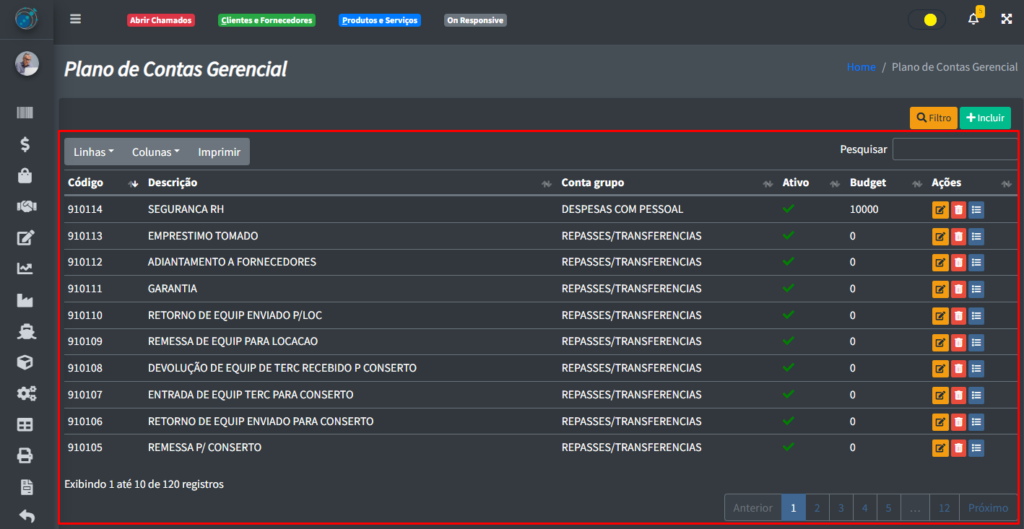Open Clientes e Fornecedores shortcut
This screenshot has height=529, width=1024.
pyautogui.click(x=266, y=20)
